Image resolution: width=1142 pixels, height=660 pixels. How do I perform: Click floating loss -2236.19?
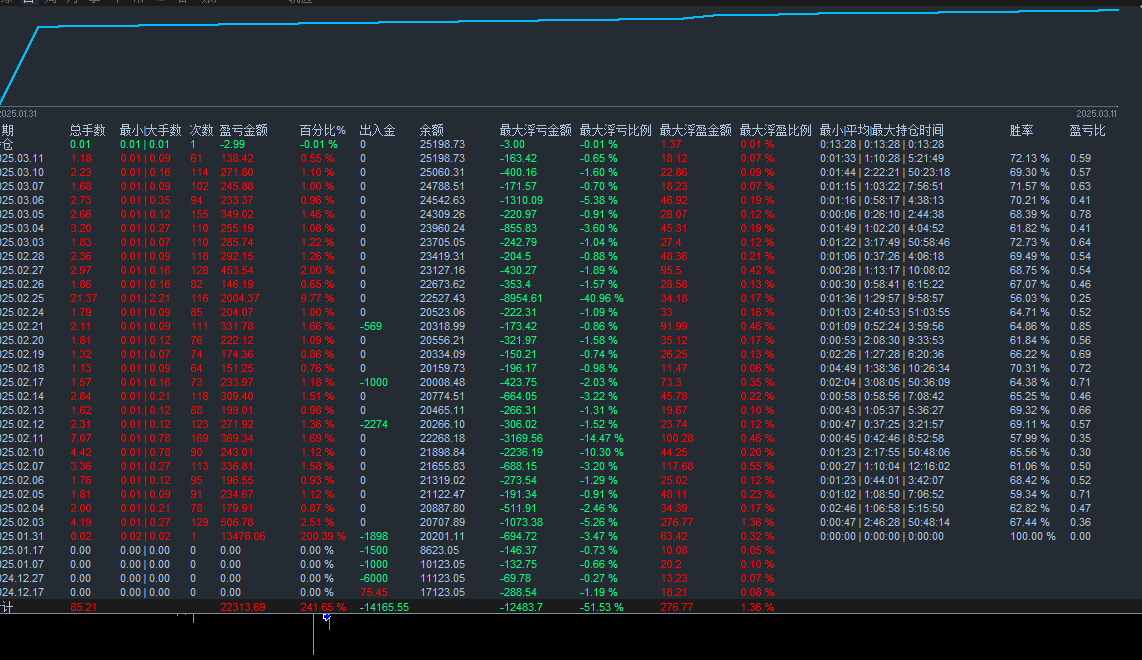521,452
